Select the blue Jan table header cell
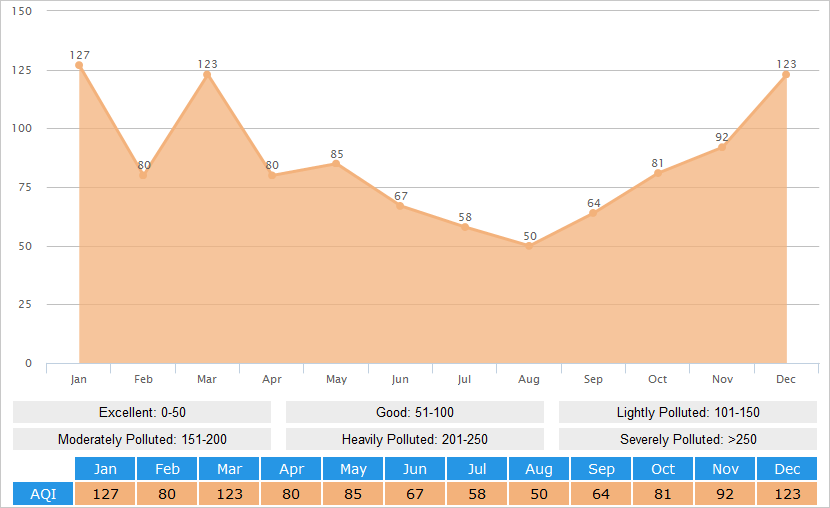Screen dimensions: 830x508 [x=105, y=469]
